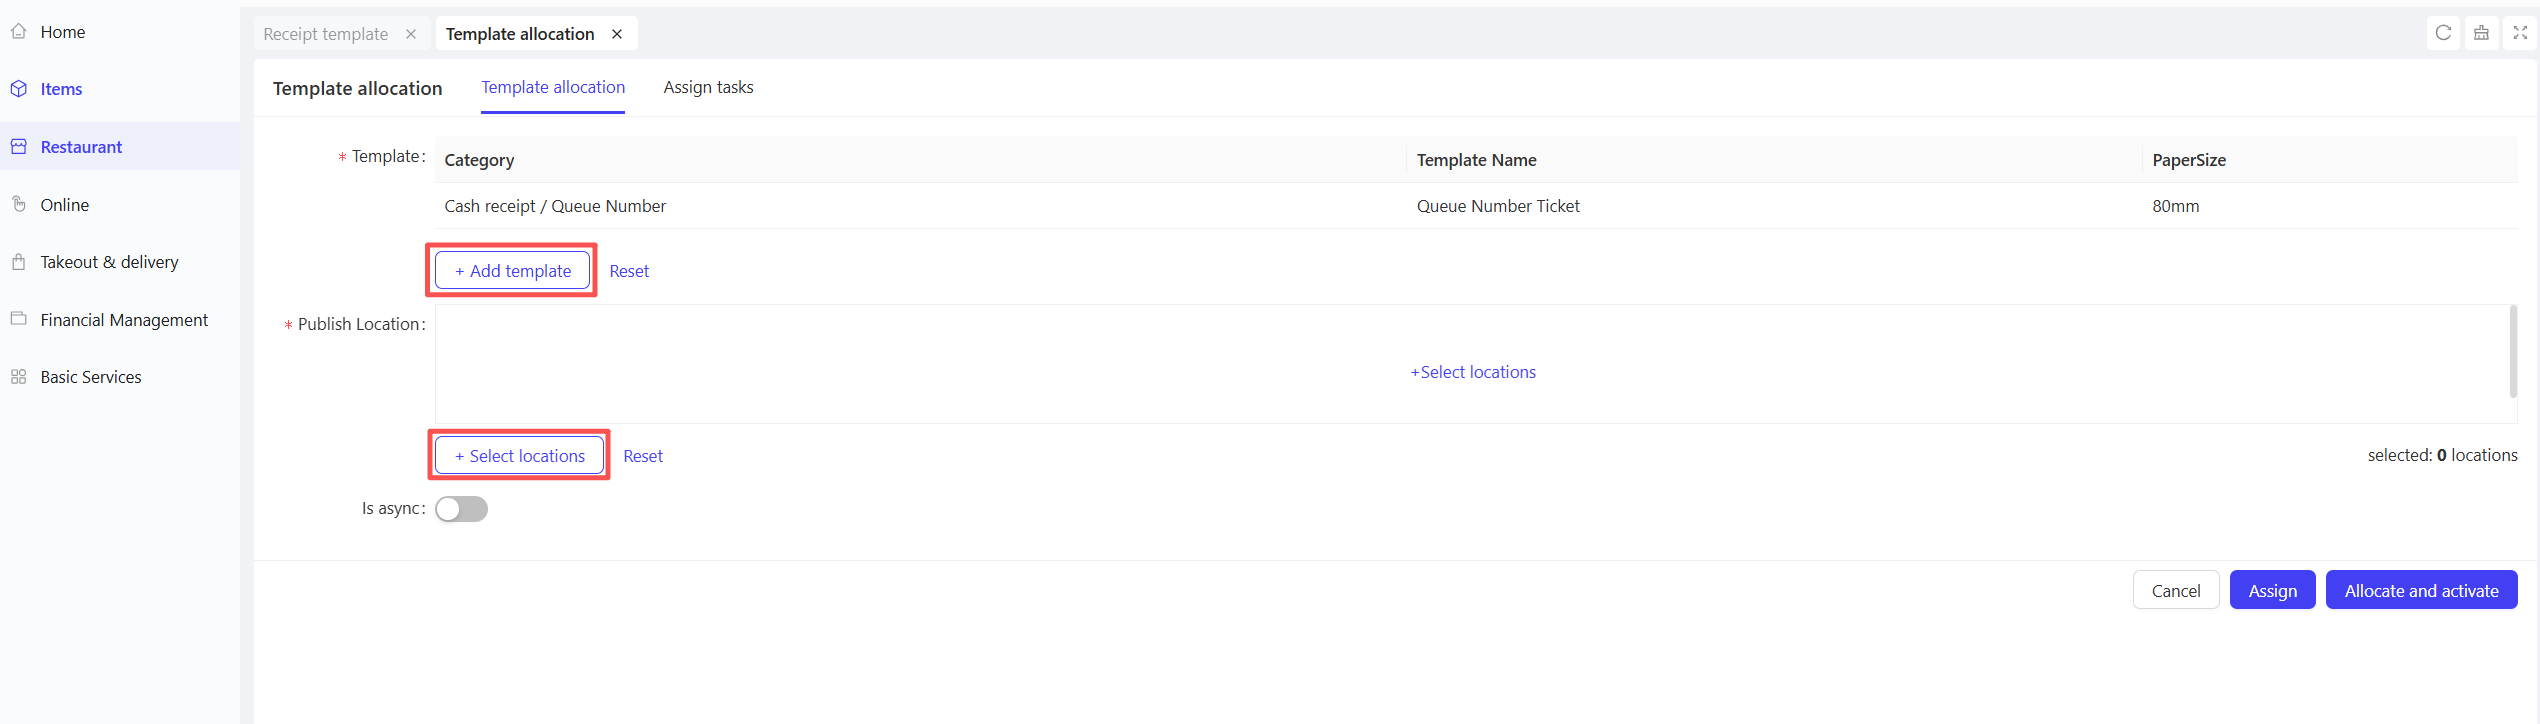The height and width of the screenshot is (724, 2540).
Task: Toggle the Is async switch
Action: (461, 509)
